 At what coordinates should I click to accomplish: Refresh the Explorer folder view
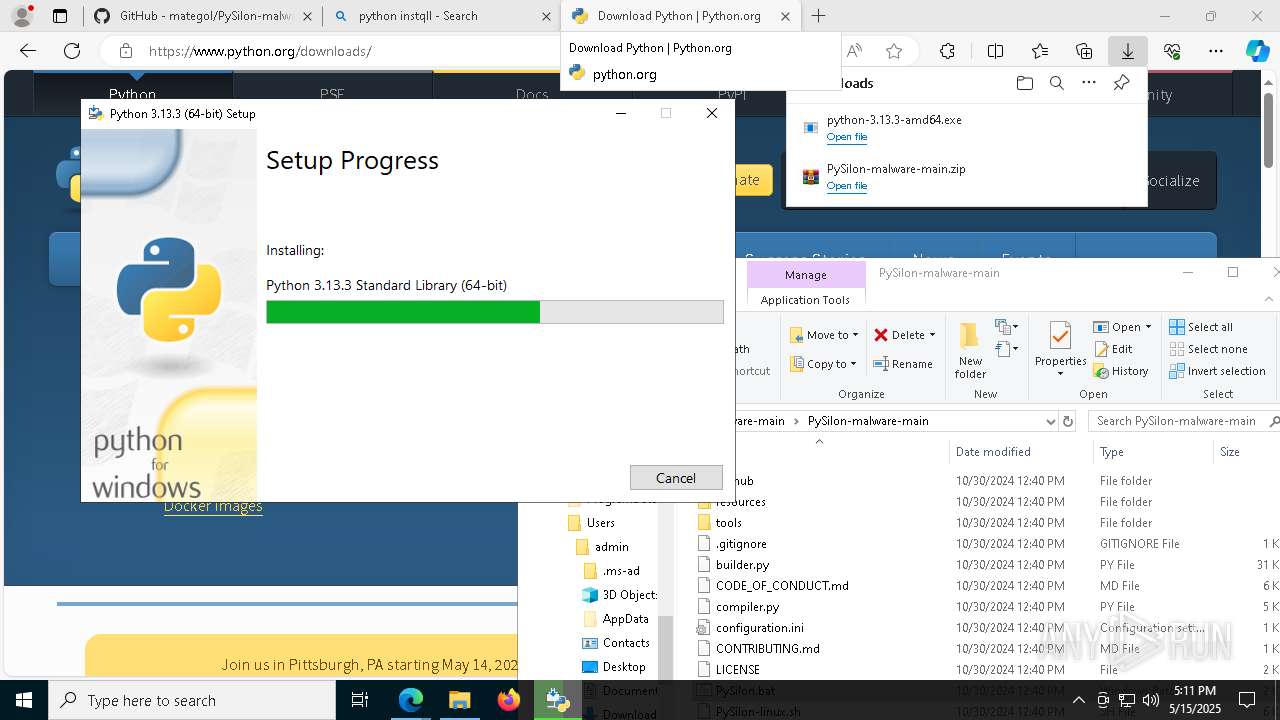coord(1068,421)
